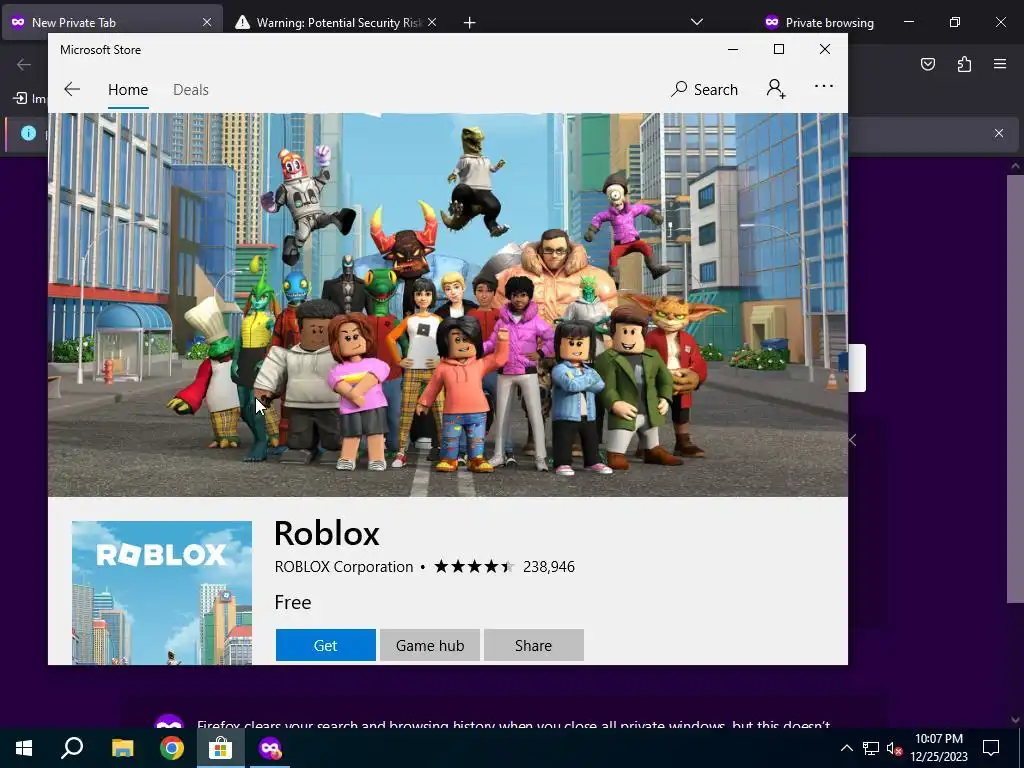List all Firefox tabs dropdown
The height and width of the screenshot is (768, 1024).
click(x=697, y=22)
